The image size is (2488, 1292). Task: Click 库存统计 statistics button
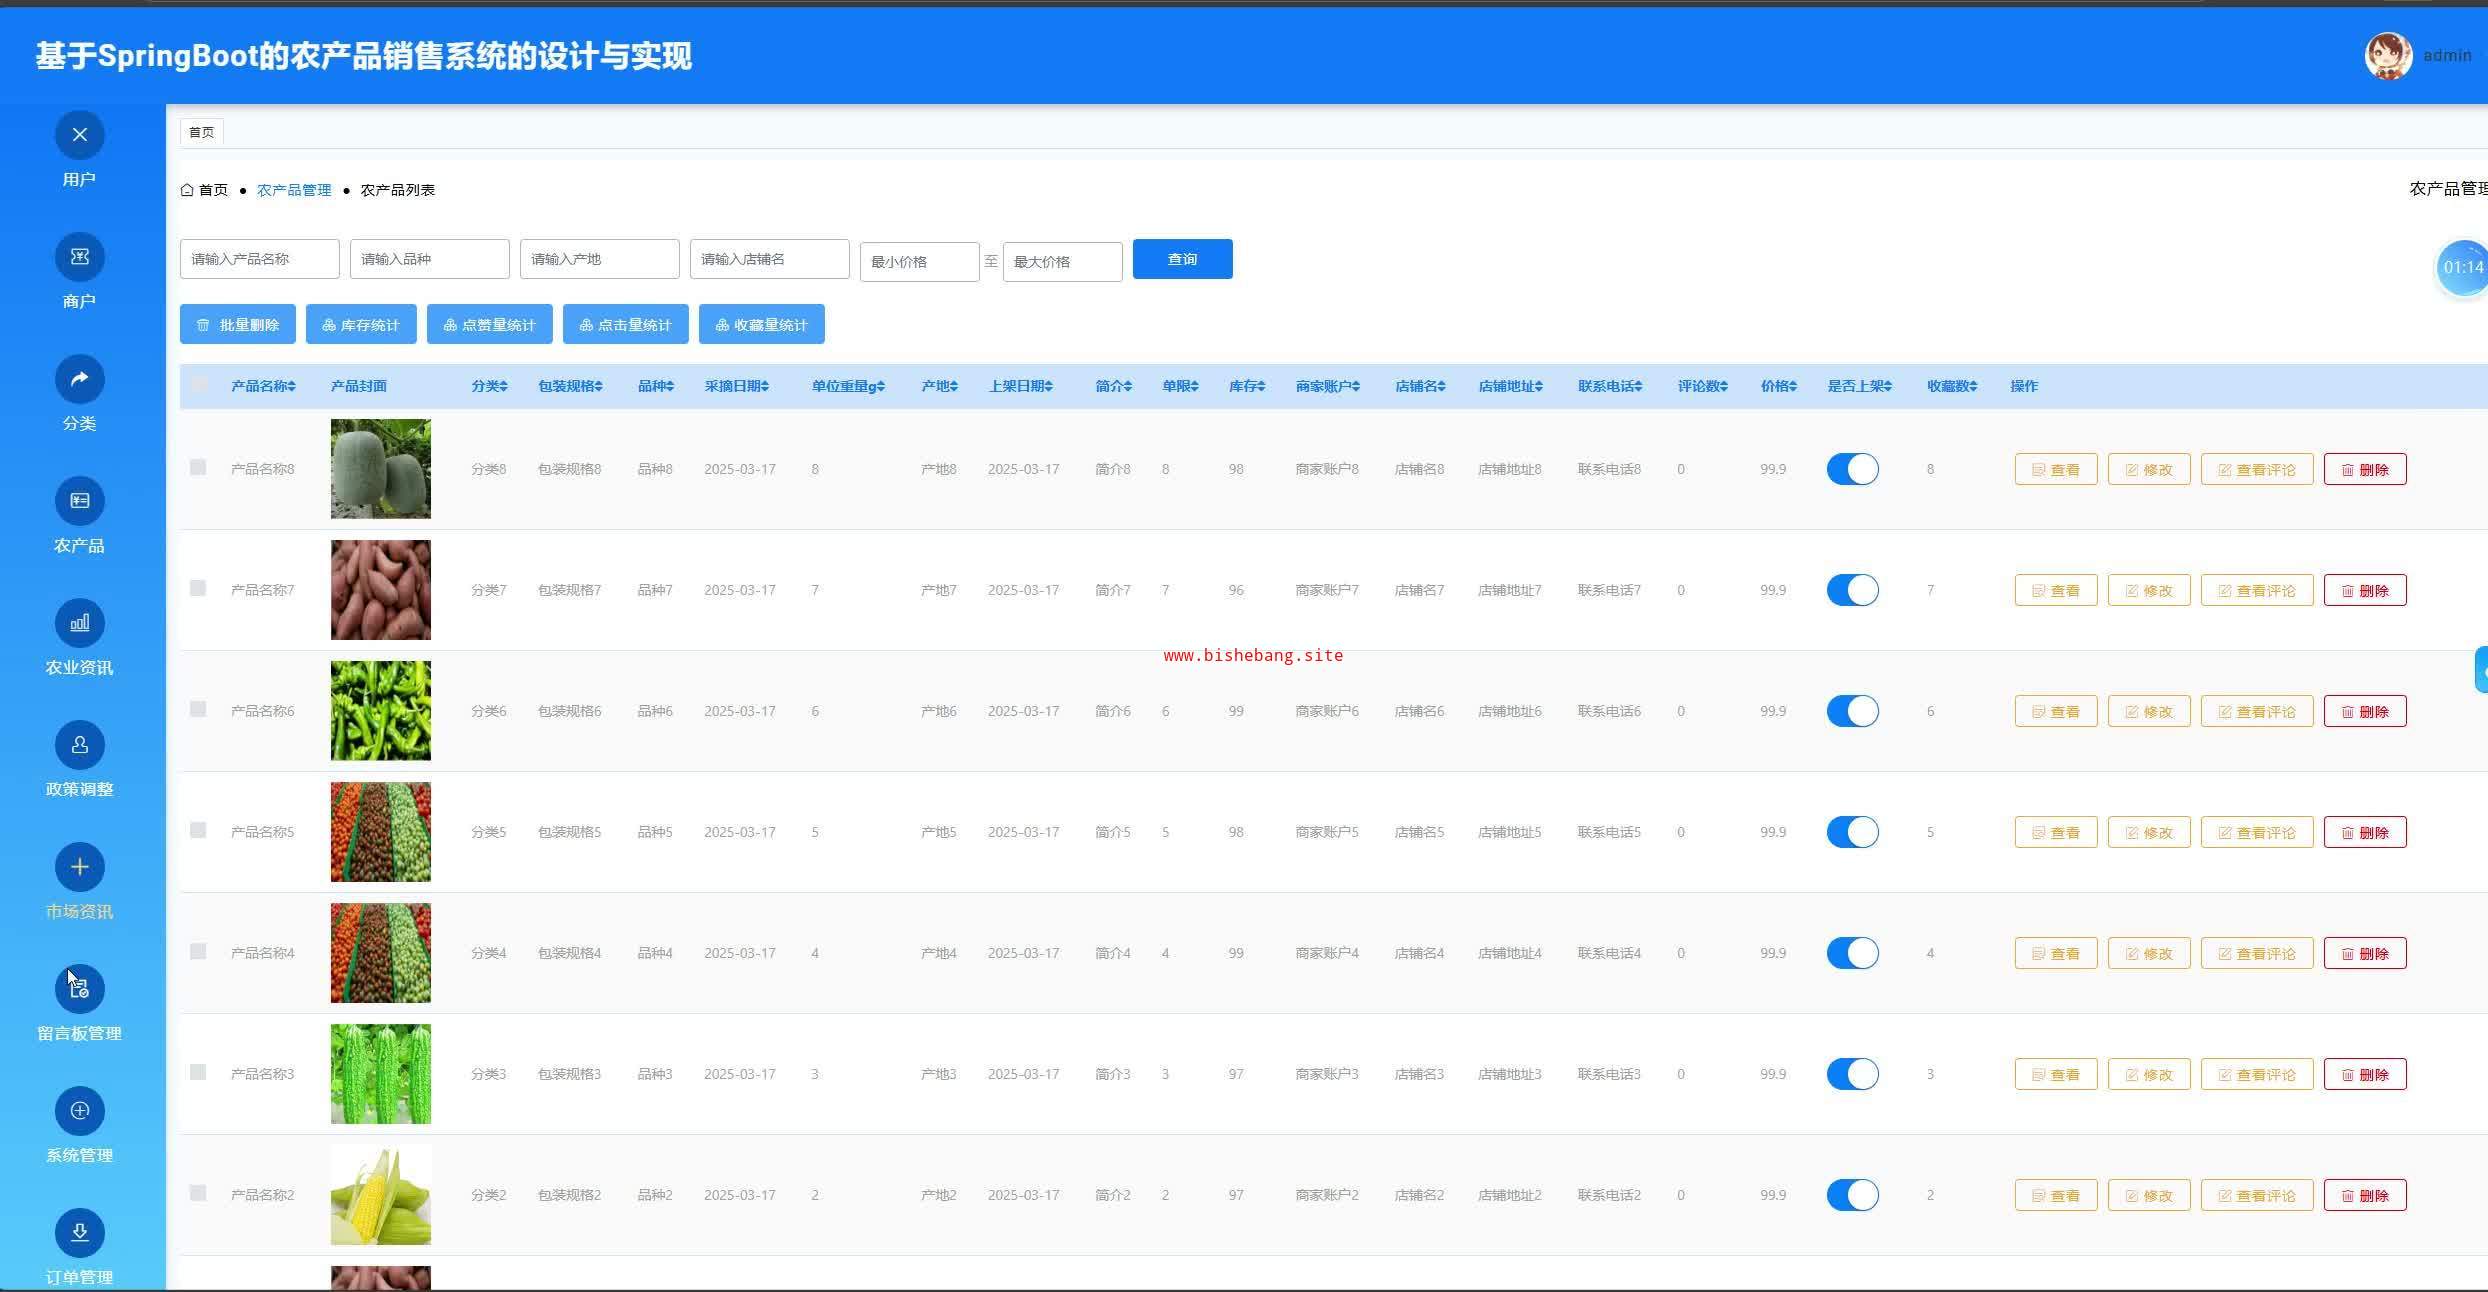(361, 324)
